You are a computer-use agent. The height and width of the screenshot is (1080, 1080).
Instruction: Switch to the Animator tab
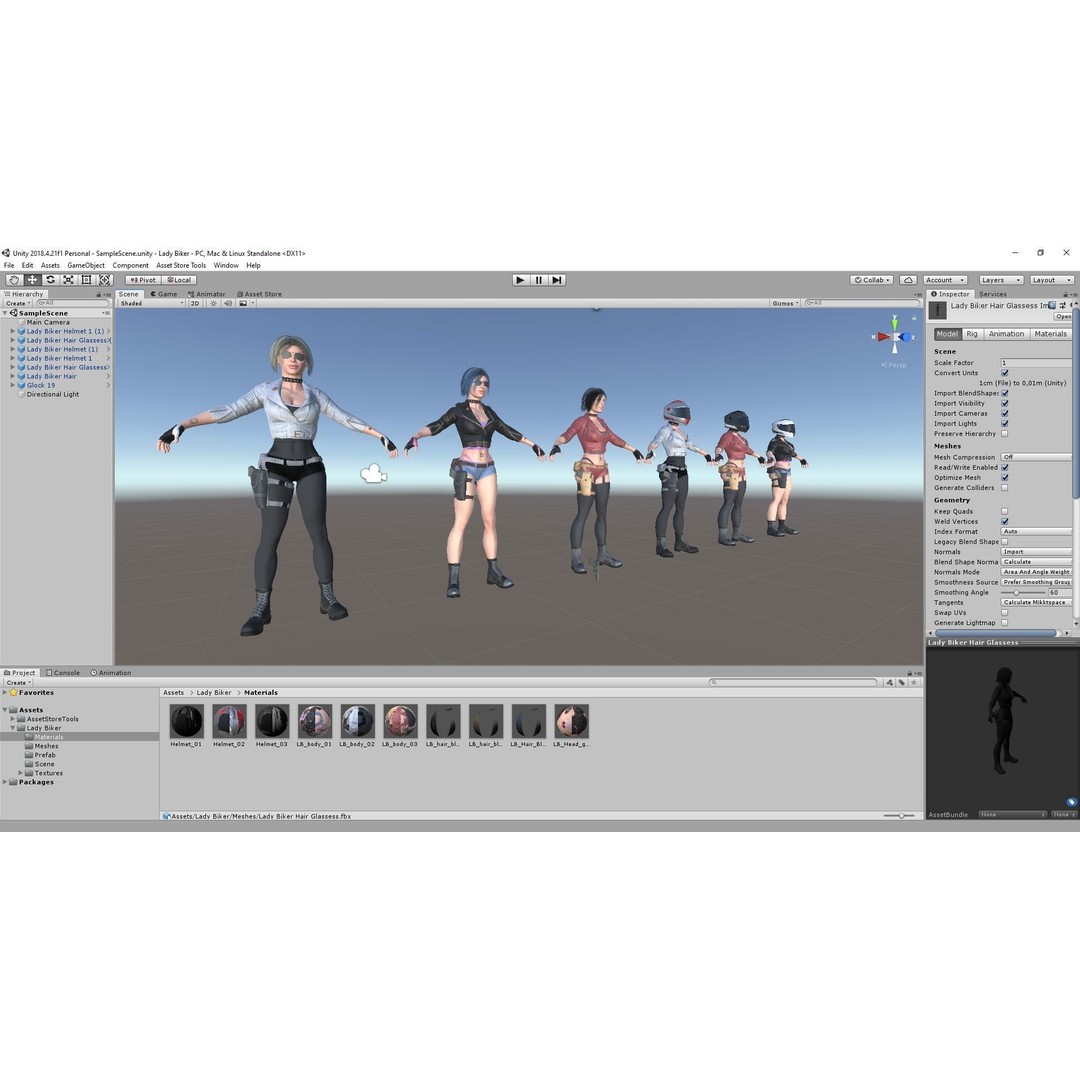pos(207,294)
